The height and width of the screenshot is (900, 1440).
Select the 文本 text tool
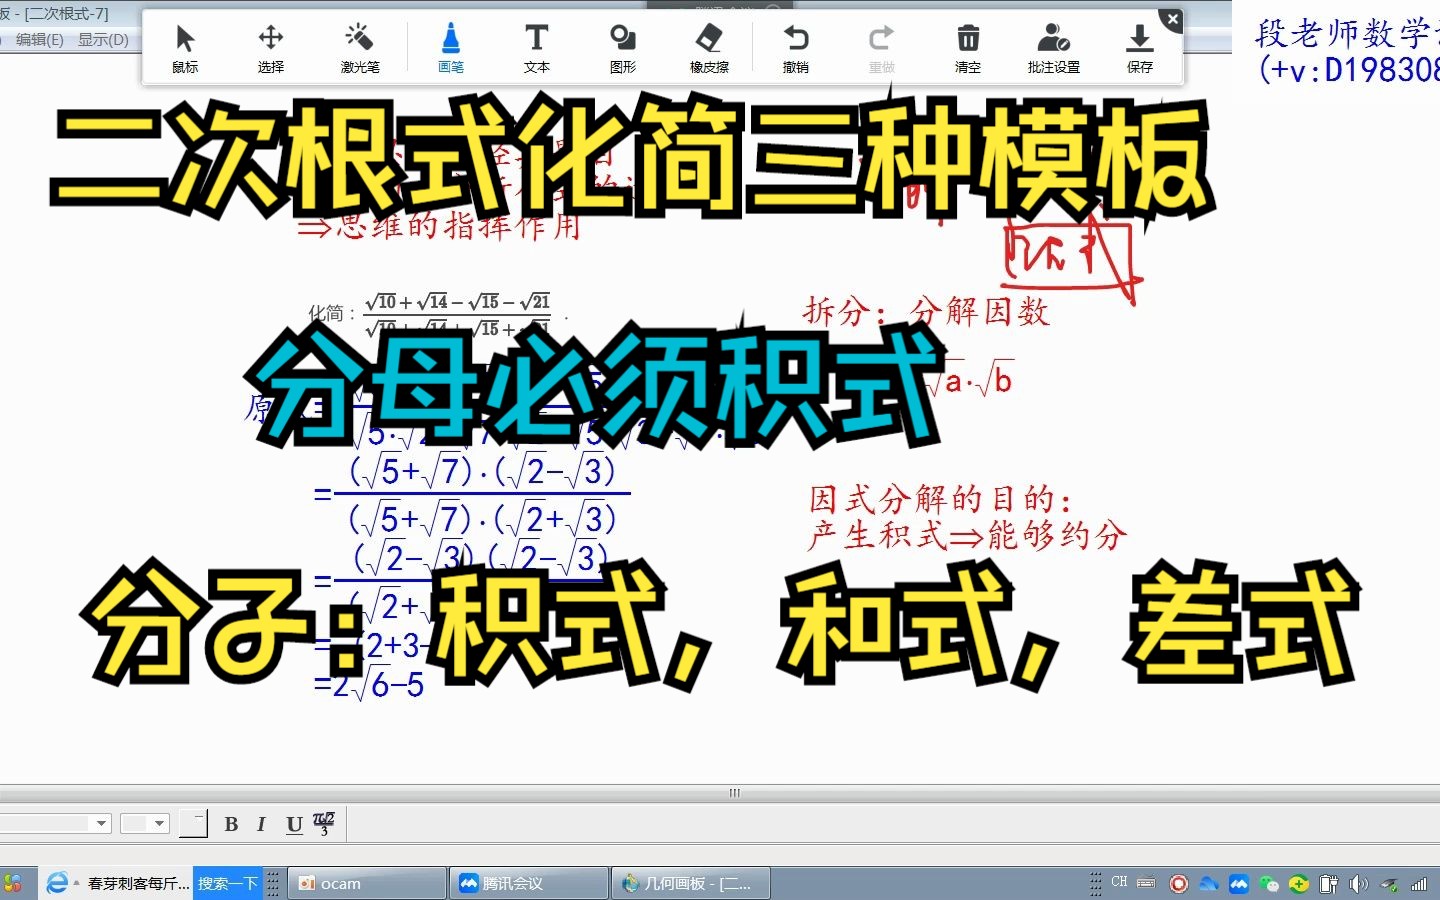(536, 47)
